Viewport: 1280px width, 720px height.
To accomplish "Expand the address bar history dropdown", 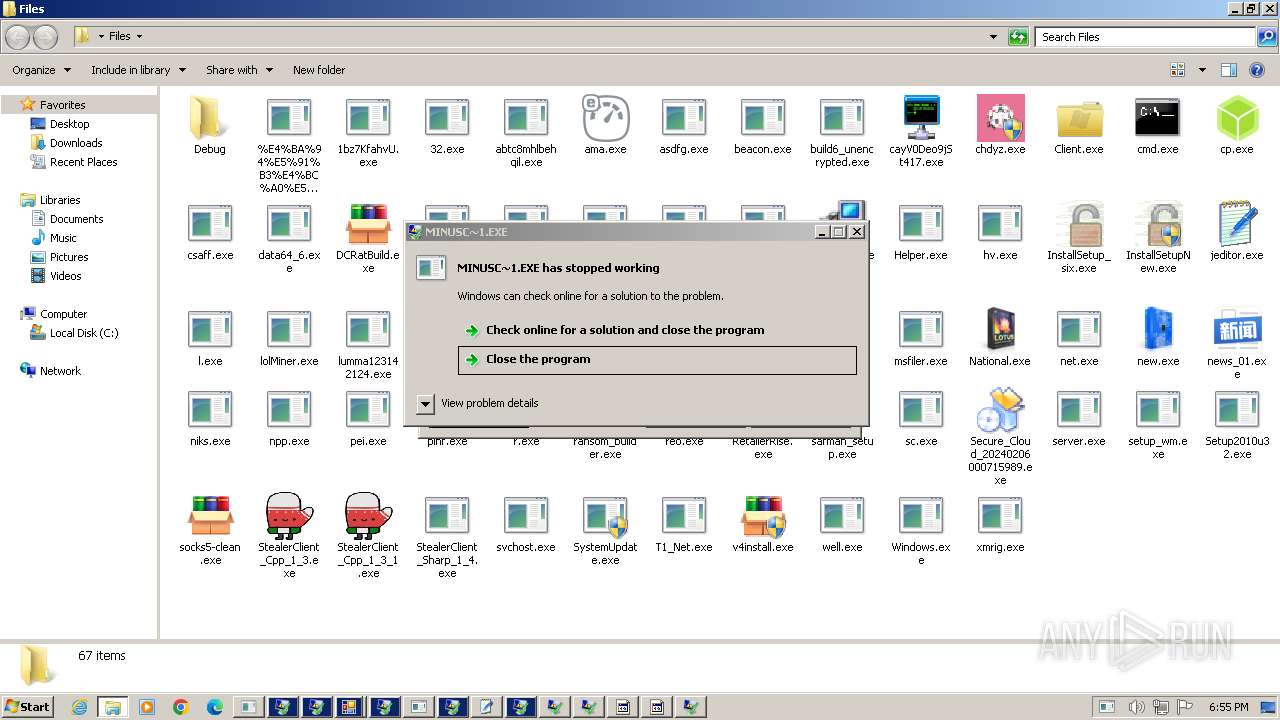I will pyautogui.click(x=993, y=37).
